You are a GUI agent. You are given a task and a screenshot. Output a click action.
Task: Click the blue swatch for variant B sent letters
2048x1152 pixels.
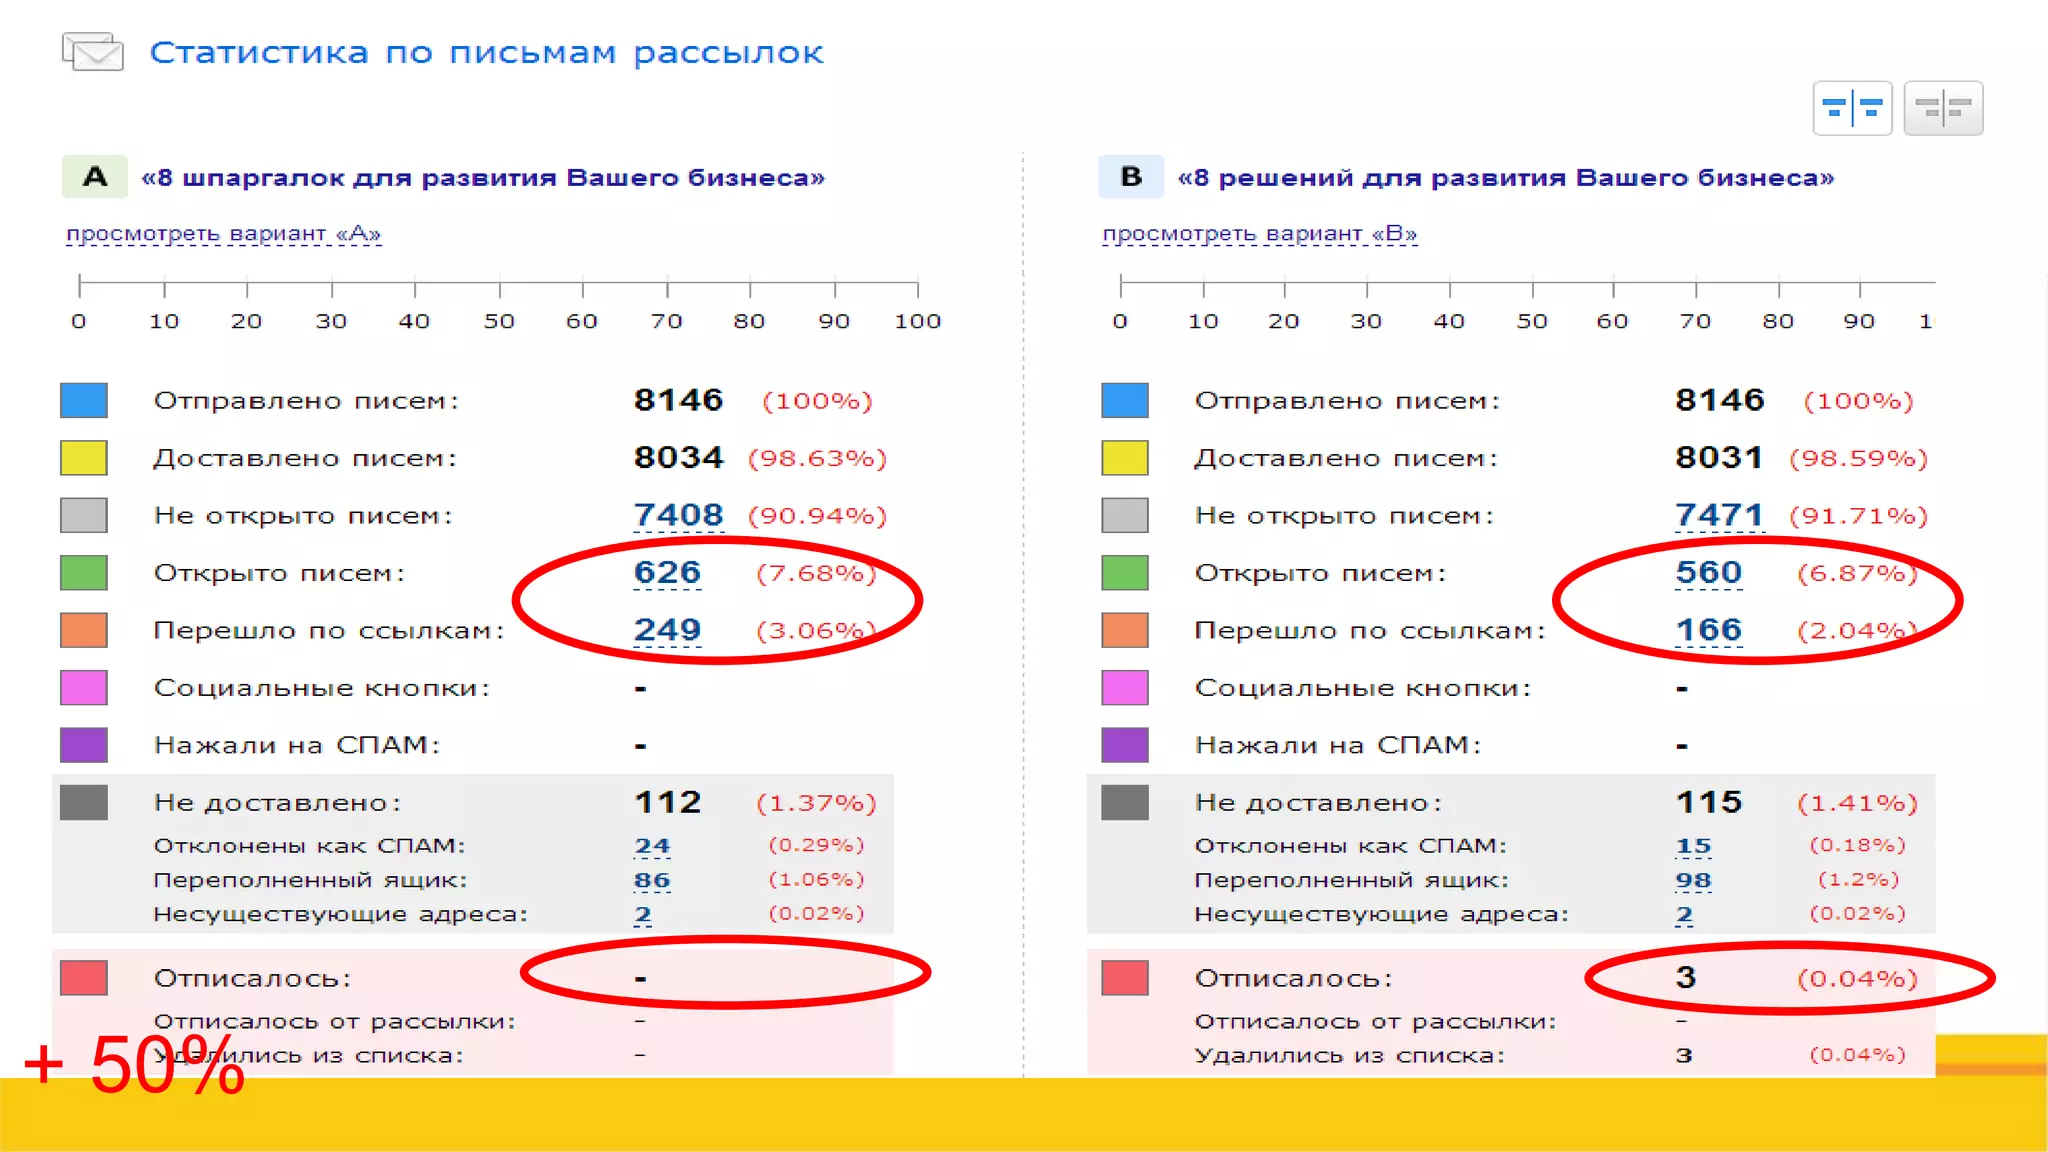click(1125, 400)
